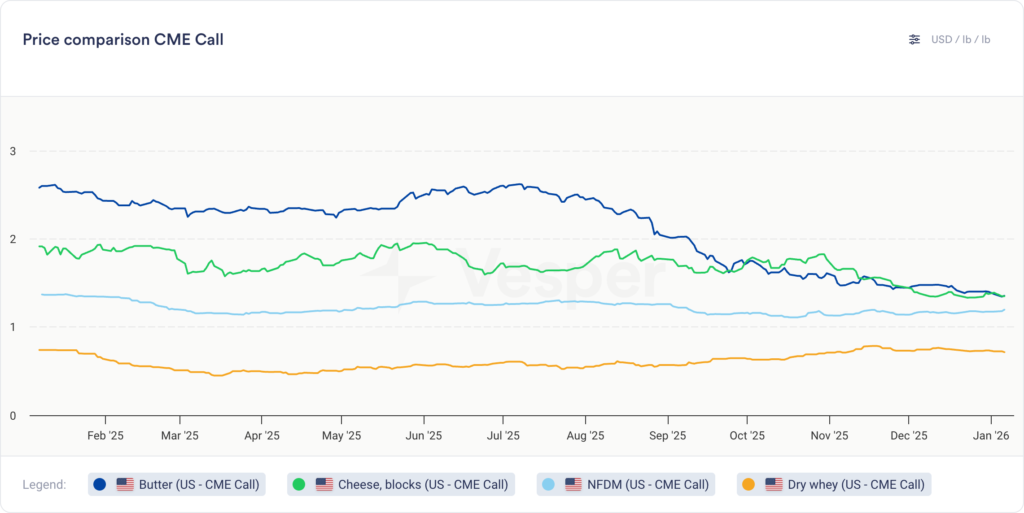1024x513 pixels.
Task: Toggle the Butter (US - CME Call) series
Action: pos(199,485)
